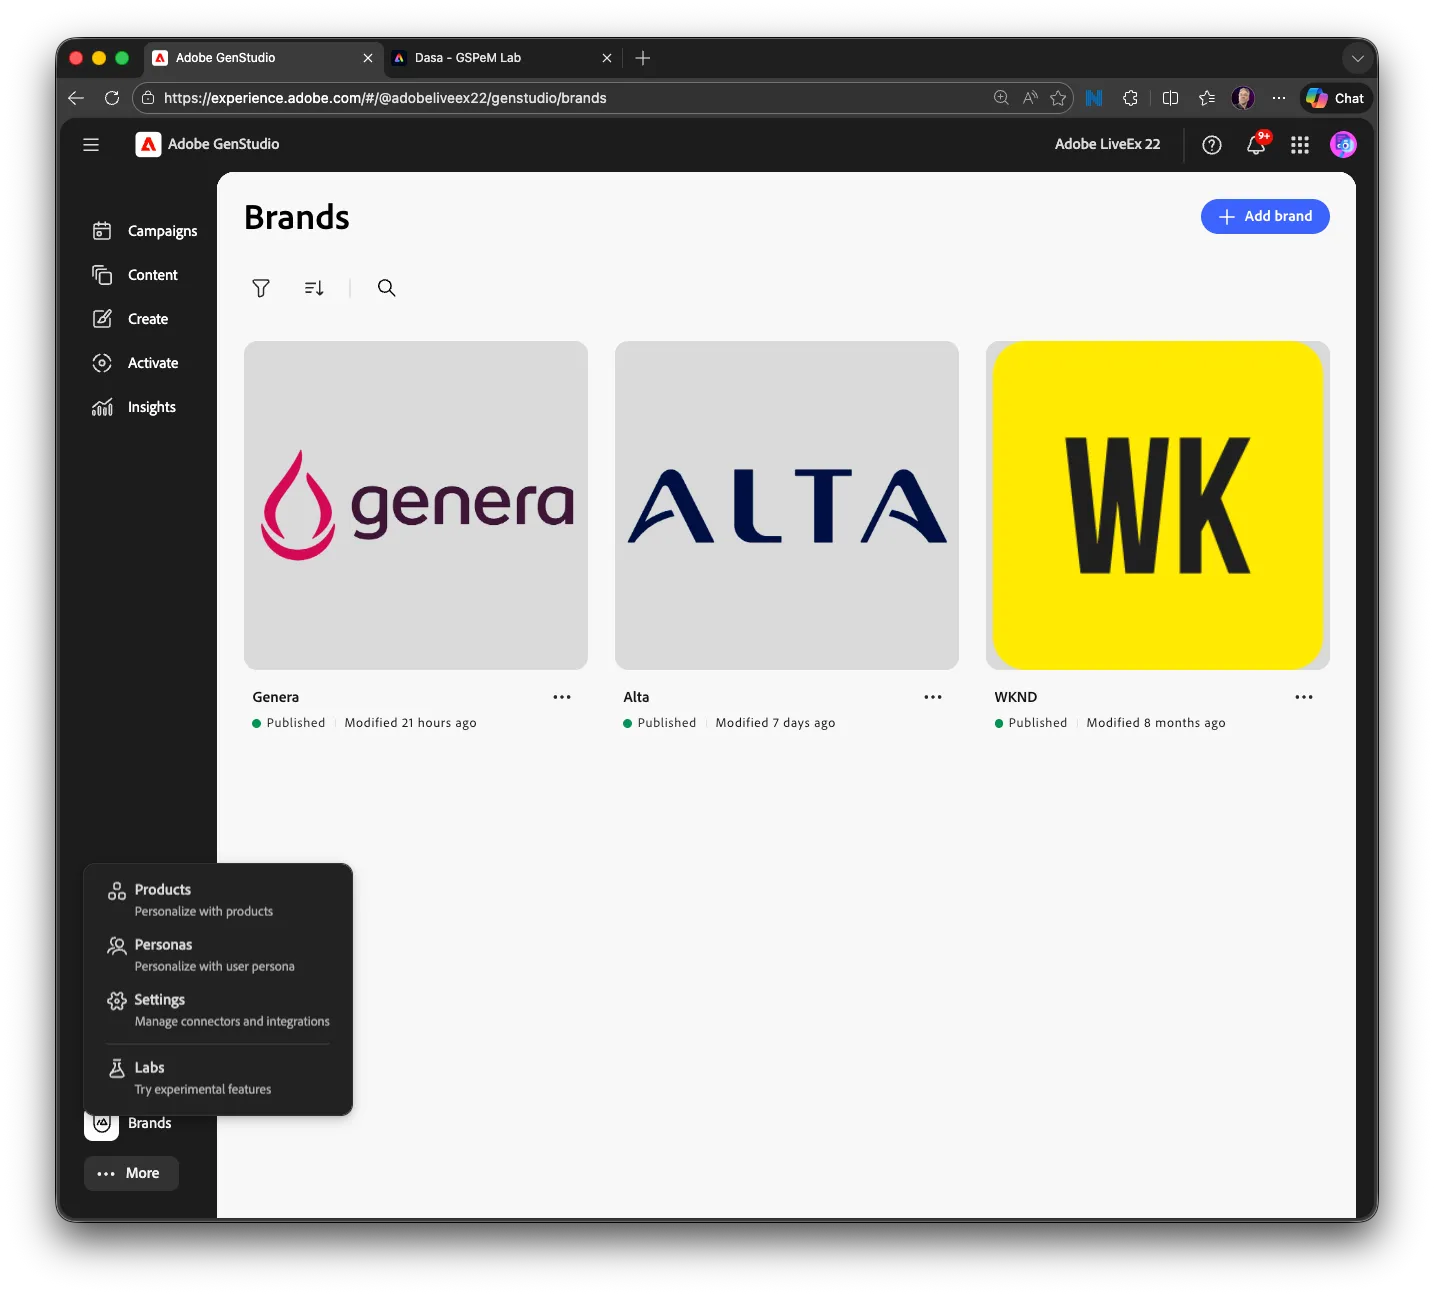Click the sort brands icon
Image resolution: width=1434 pixels, height=1296 pixels.
[x=314, y=288]
